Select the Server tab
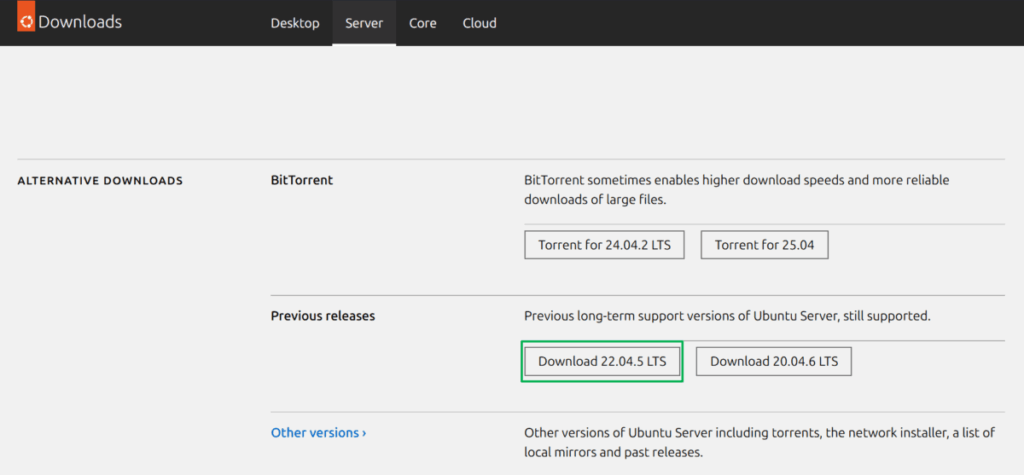The image size is (1024, 475). tap(364, 23)
